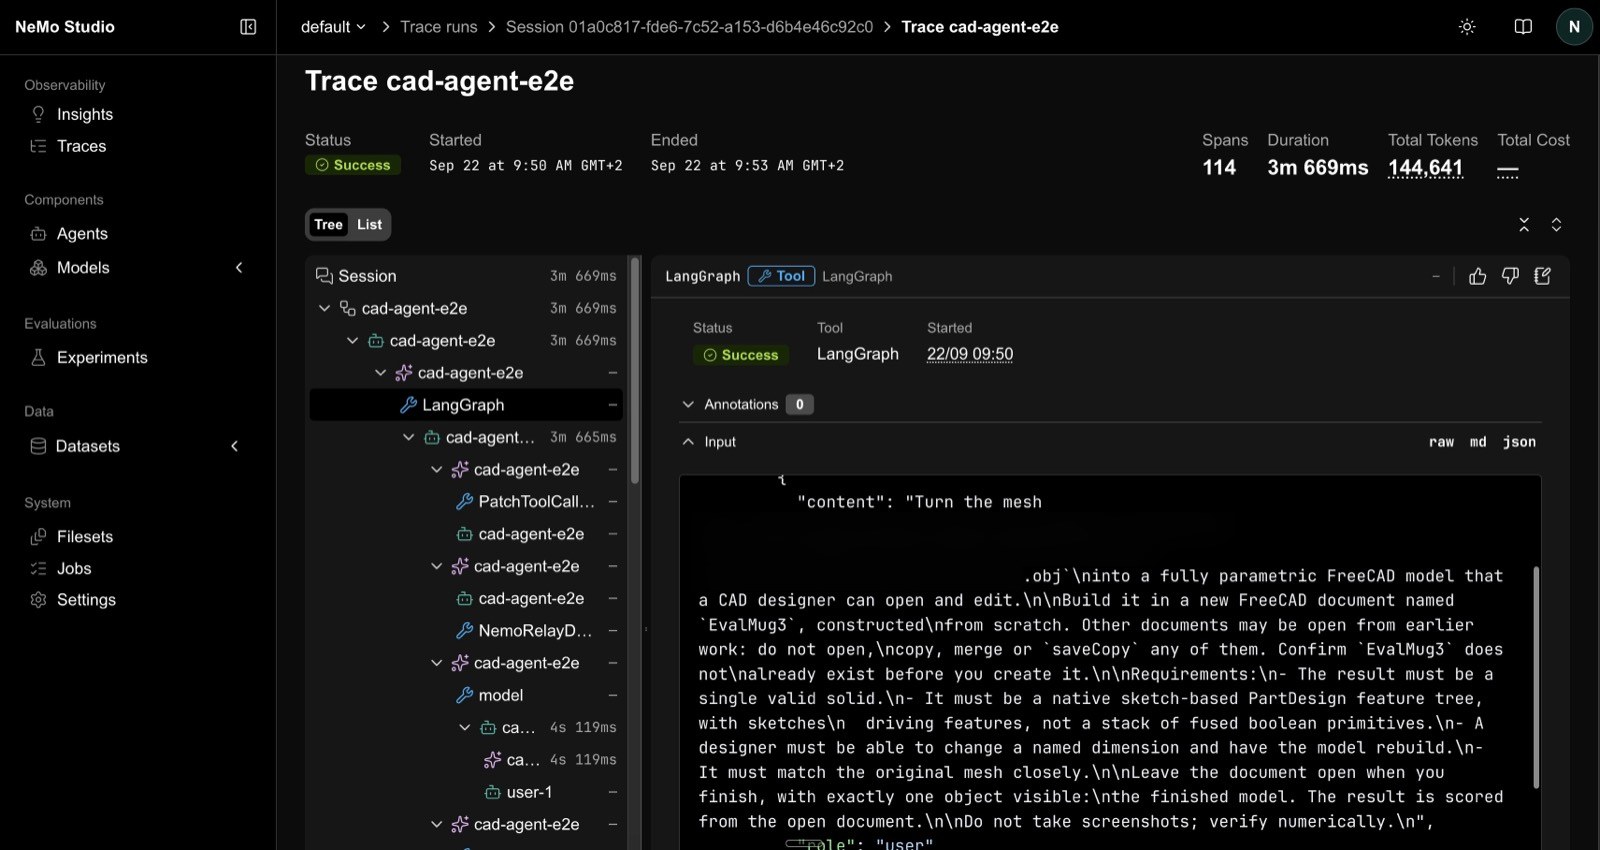The width and height of the screenshot is (1600, 850).
Task: Click the span tree vertical scrollbar
Action: (x=634, y=372)
